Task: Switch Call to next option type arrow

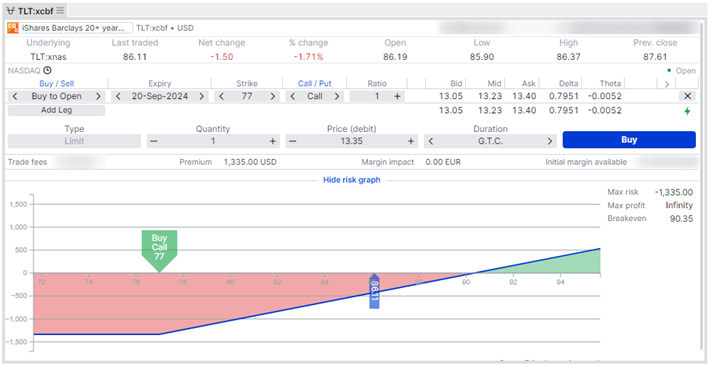Action: tap(337, 96)
